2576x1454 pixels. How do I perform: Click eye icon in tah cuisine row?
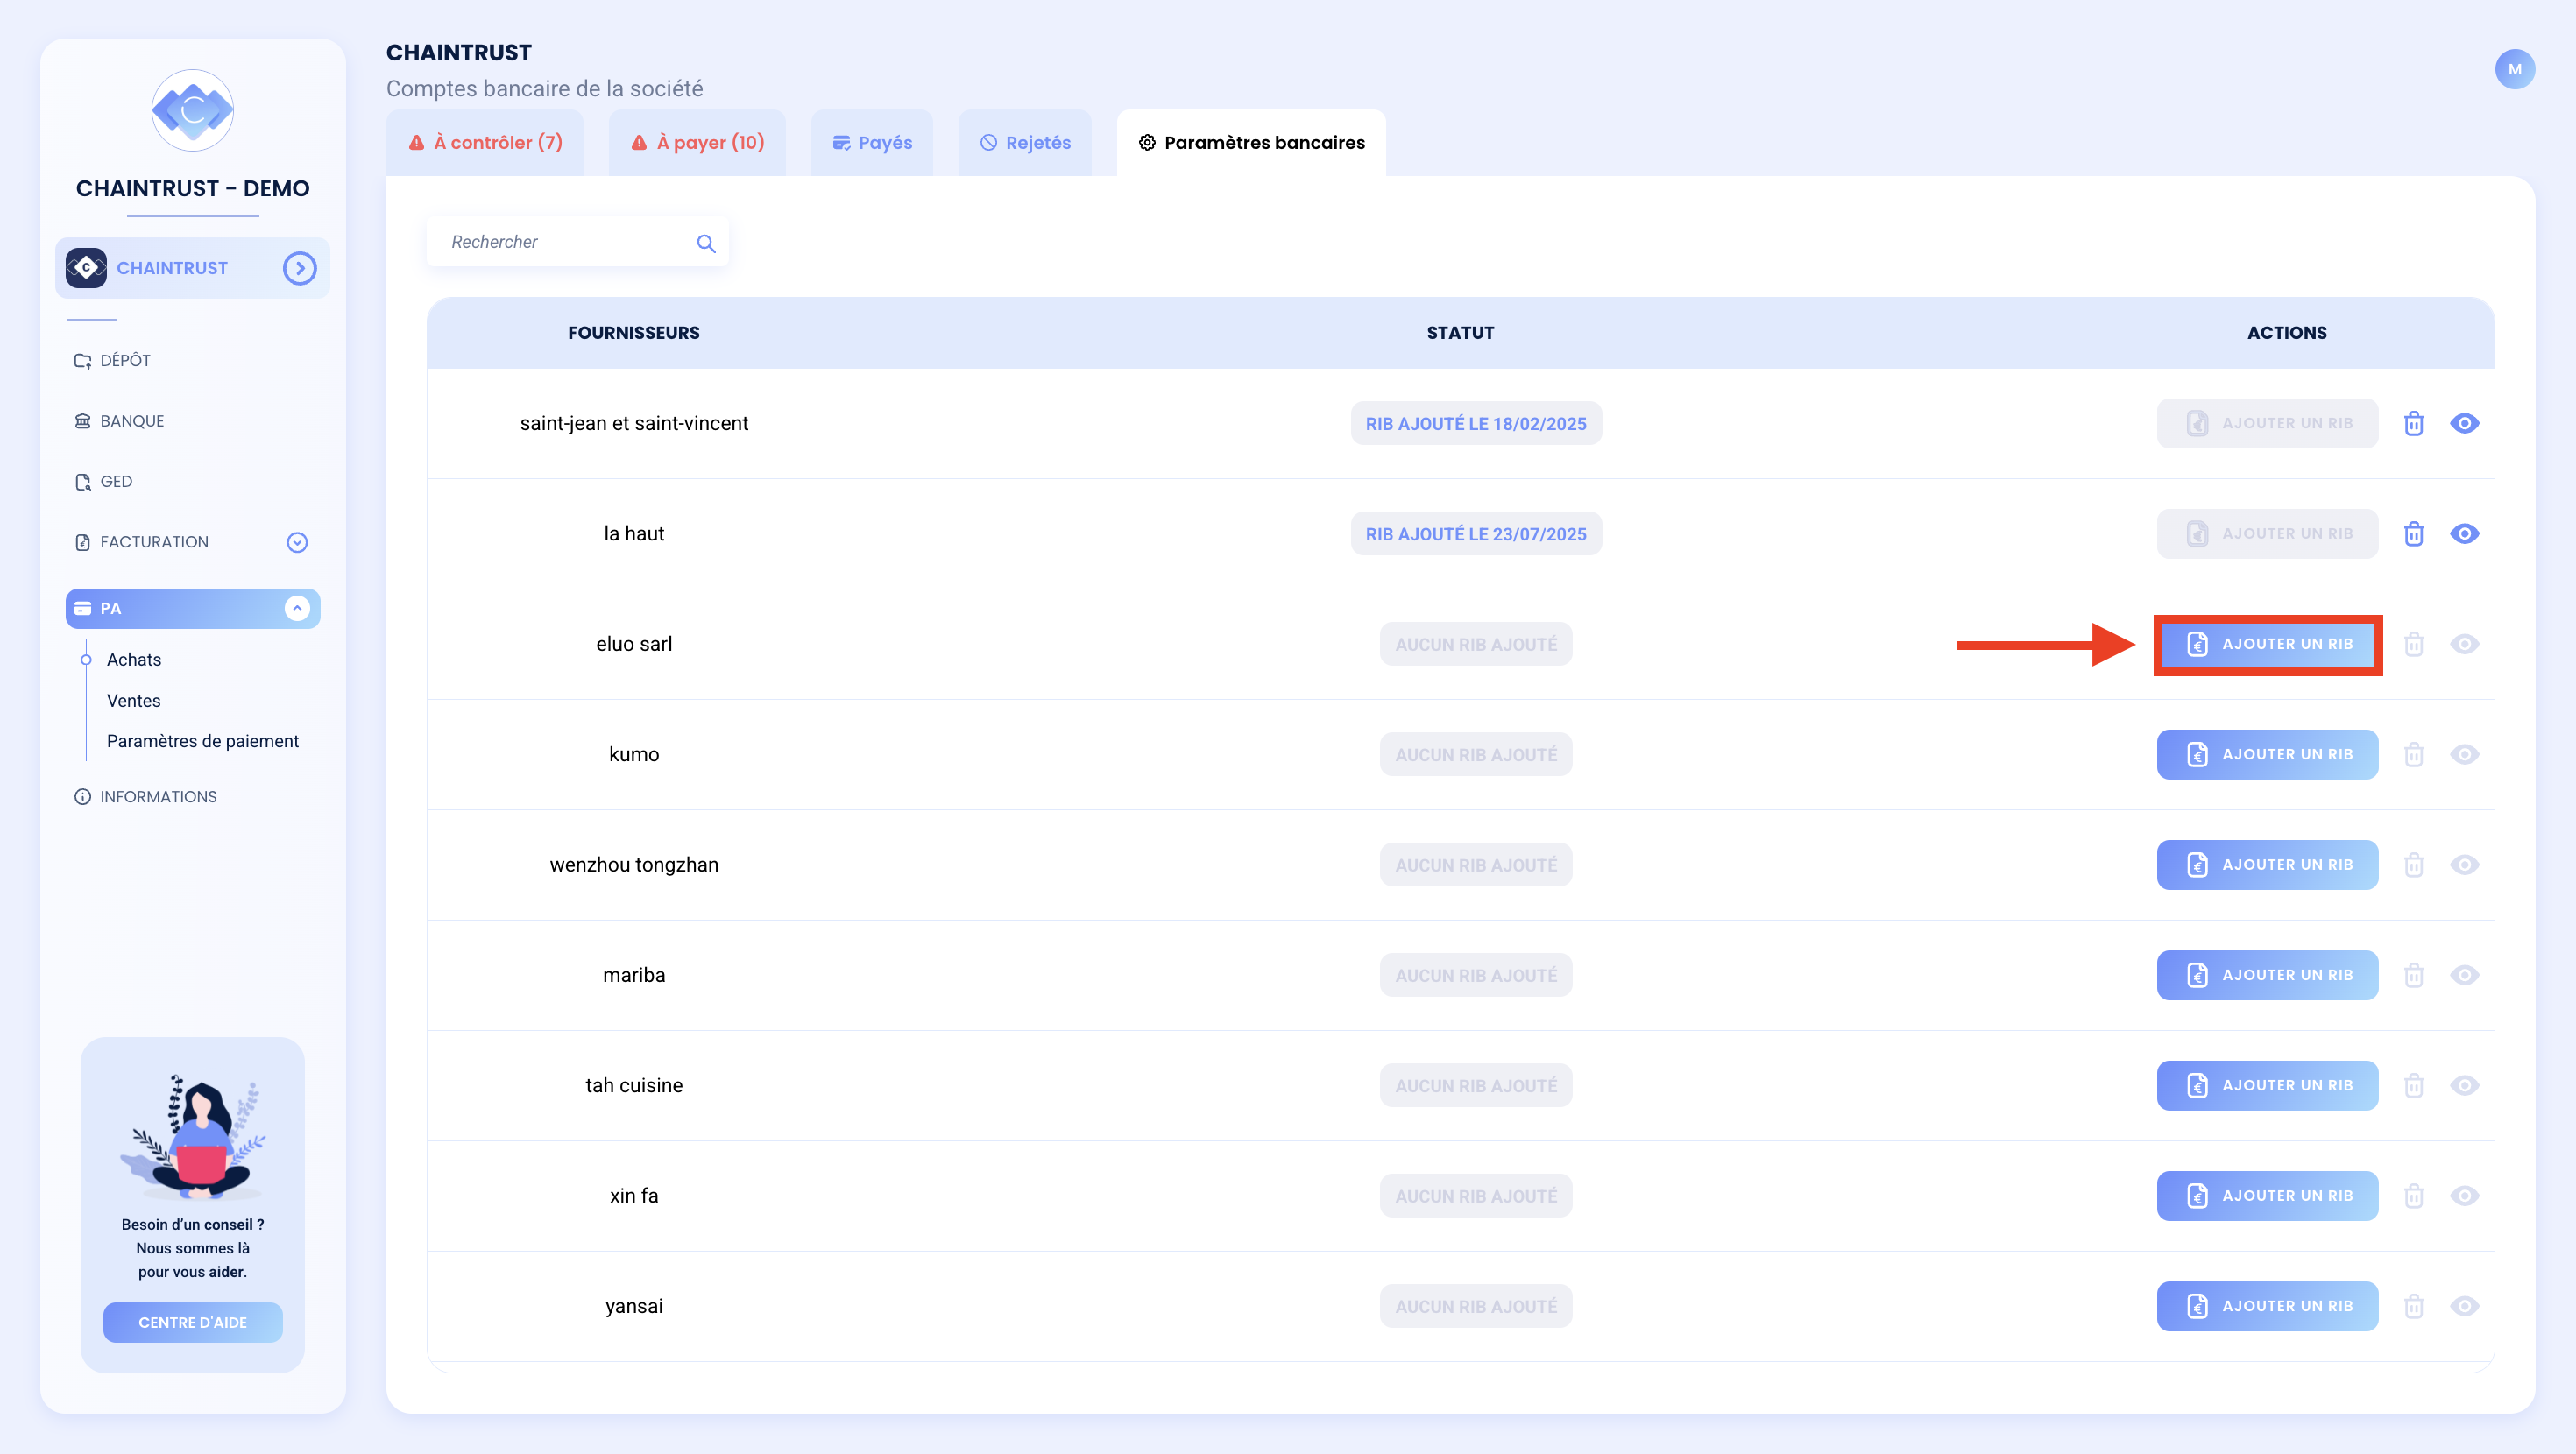(x=2464, y=1085)
